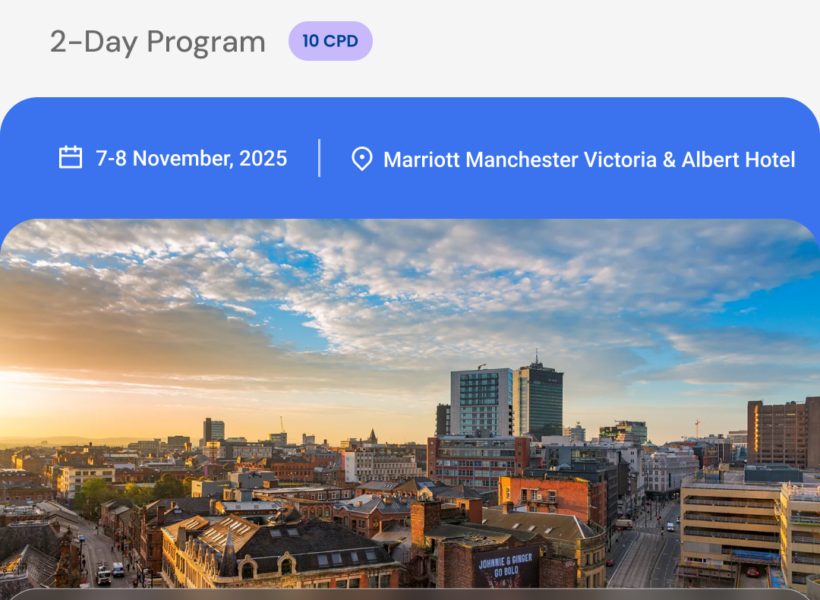820x600 pixels.
Task: Click the 7-8 November, 2025 date text
Action: click(191, 158)
